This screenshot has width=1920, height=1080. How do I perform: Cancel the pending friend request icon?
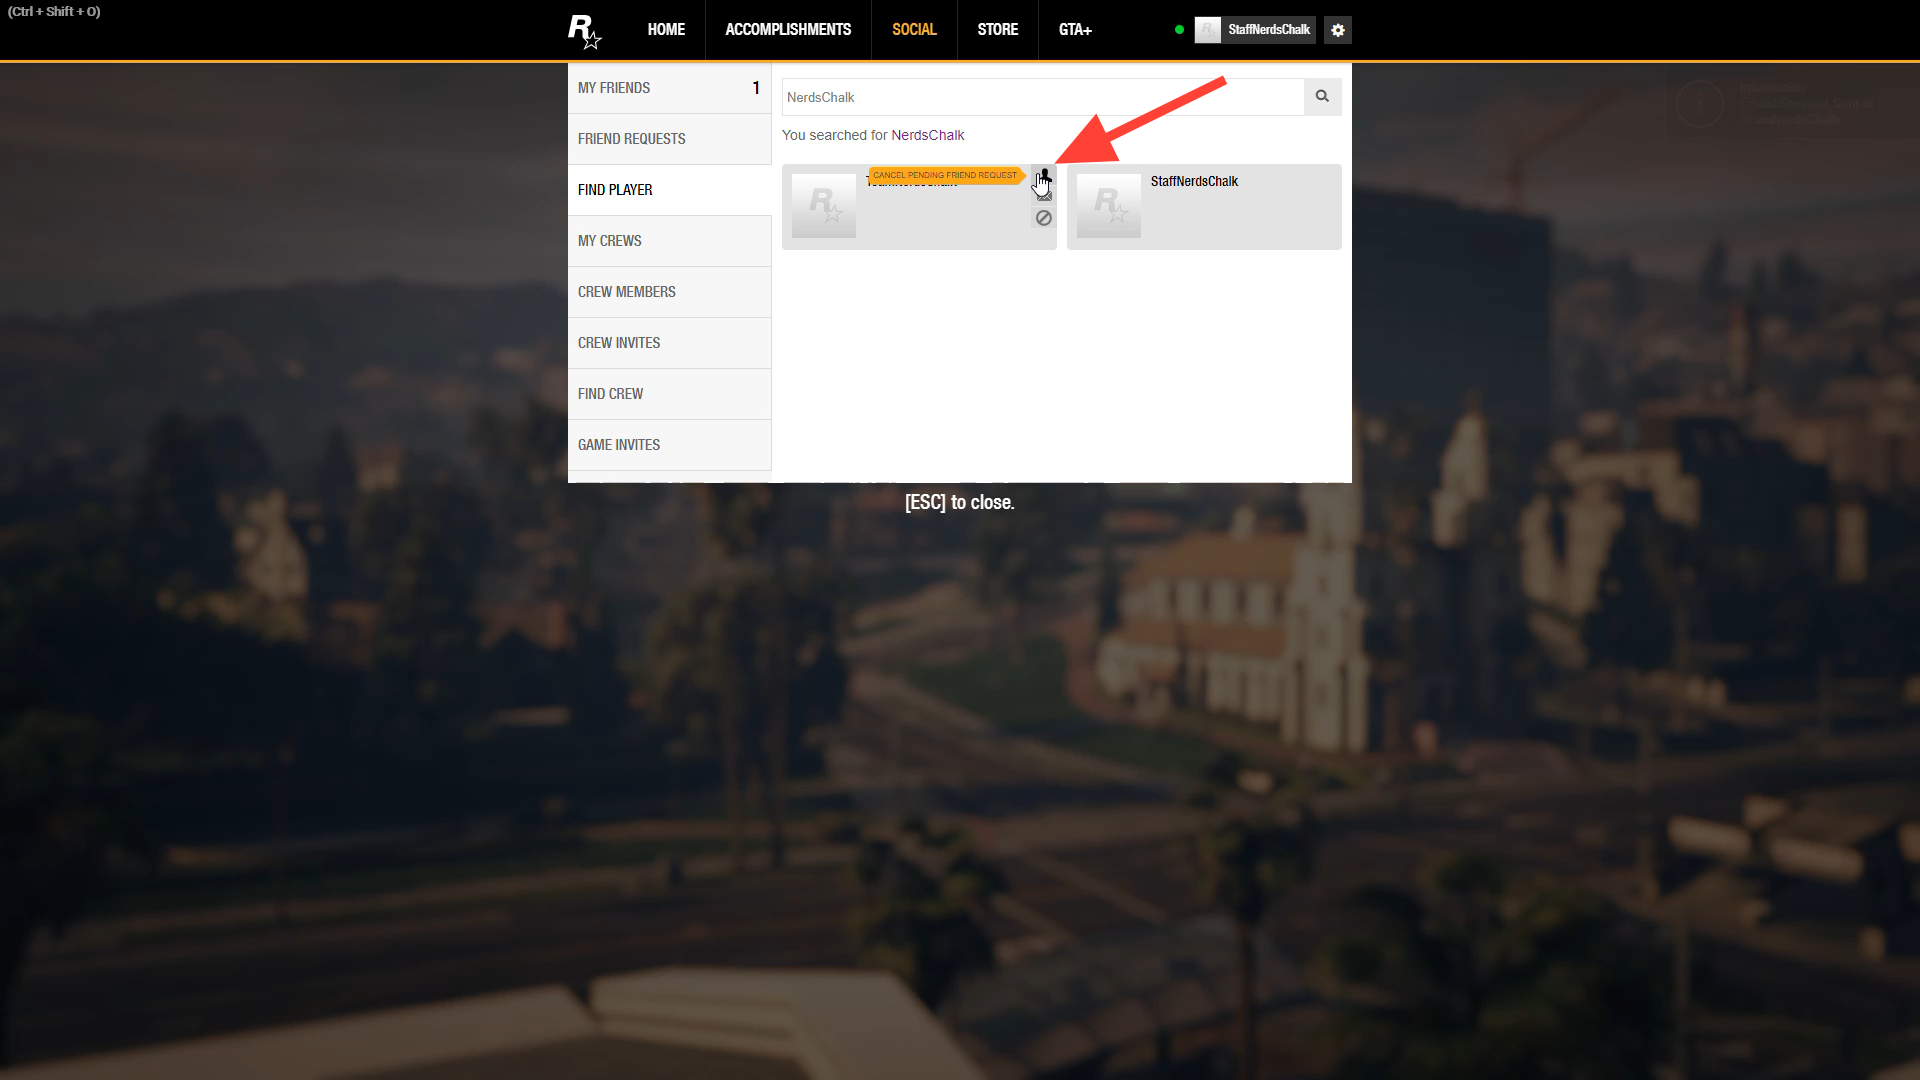click(x=1043, y=176)
